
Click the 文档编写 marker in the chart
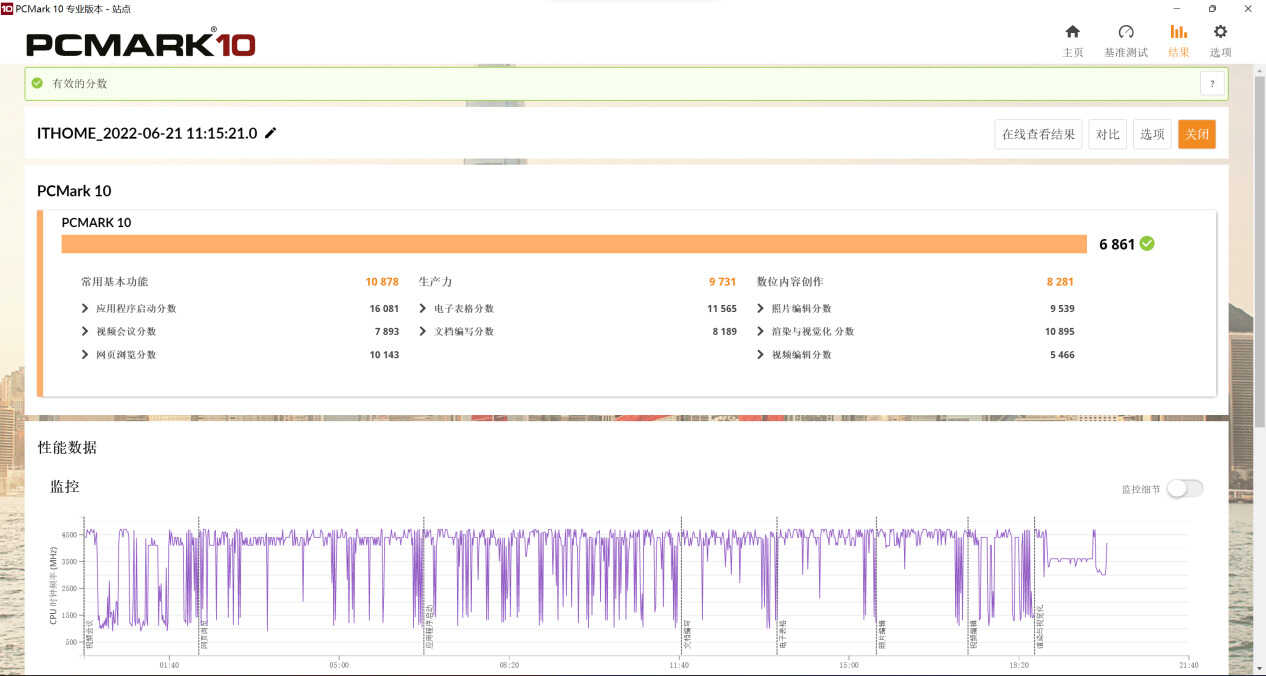click(687, 635)
